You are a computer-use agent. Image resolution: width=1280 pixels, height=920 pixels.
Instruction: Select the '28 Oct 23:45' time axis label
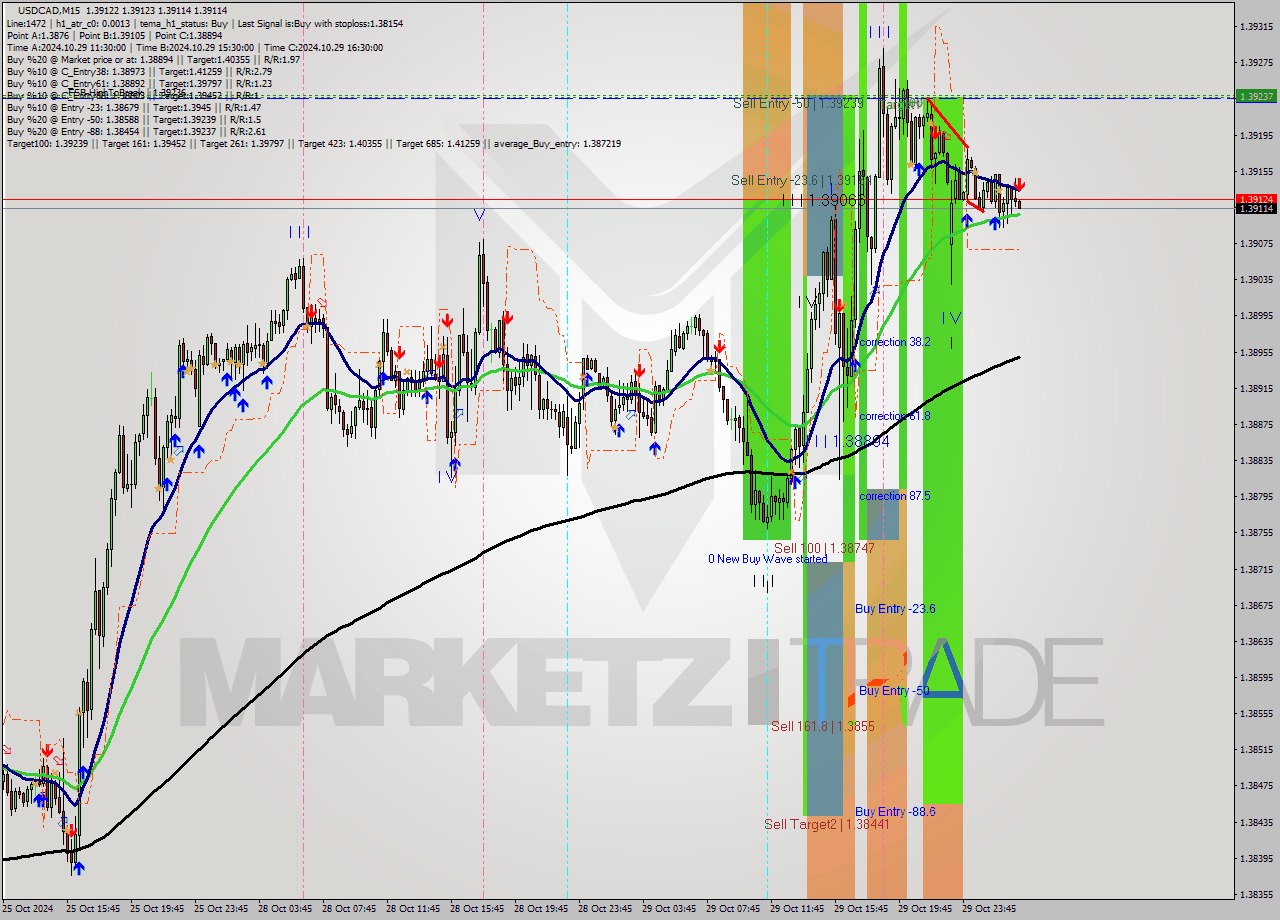606,909
